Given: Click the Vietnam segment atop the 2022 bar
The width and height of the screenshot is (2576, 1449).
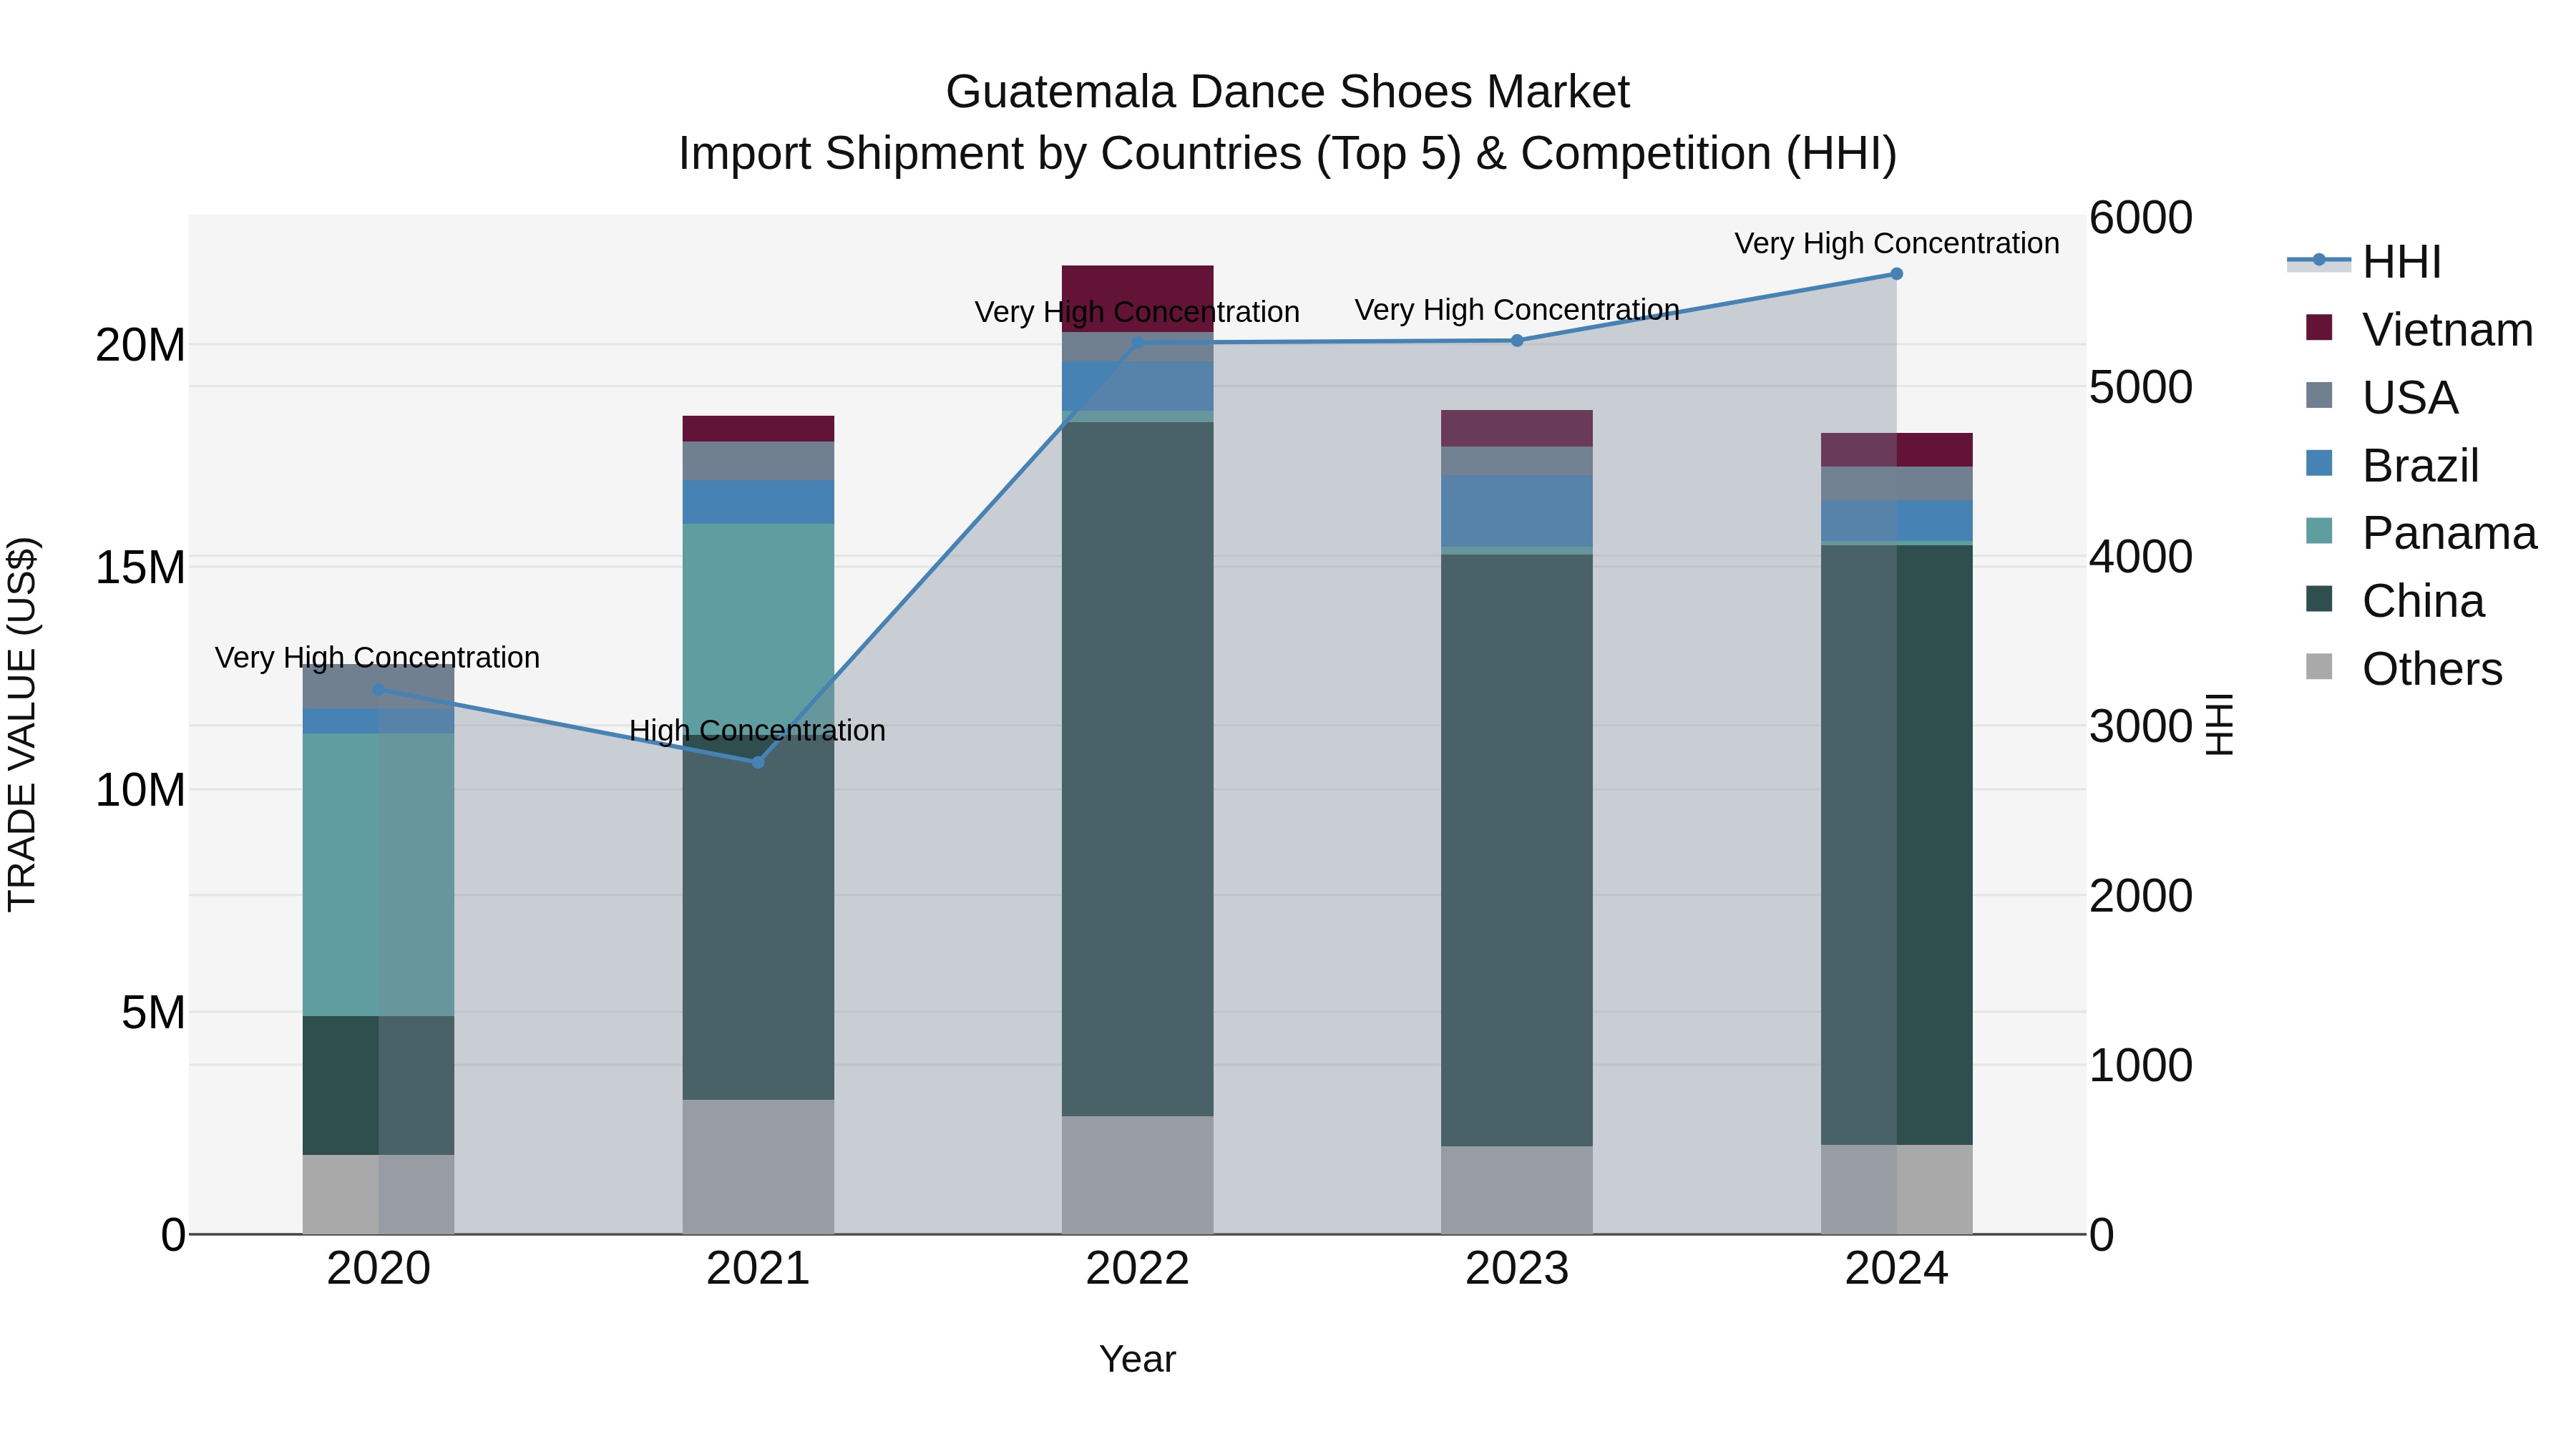Looking at the screenshot, I should (1137, 299).
